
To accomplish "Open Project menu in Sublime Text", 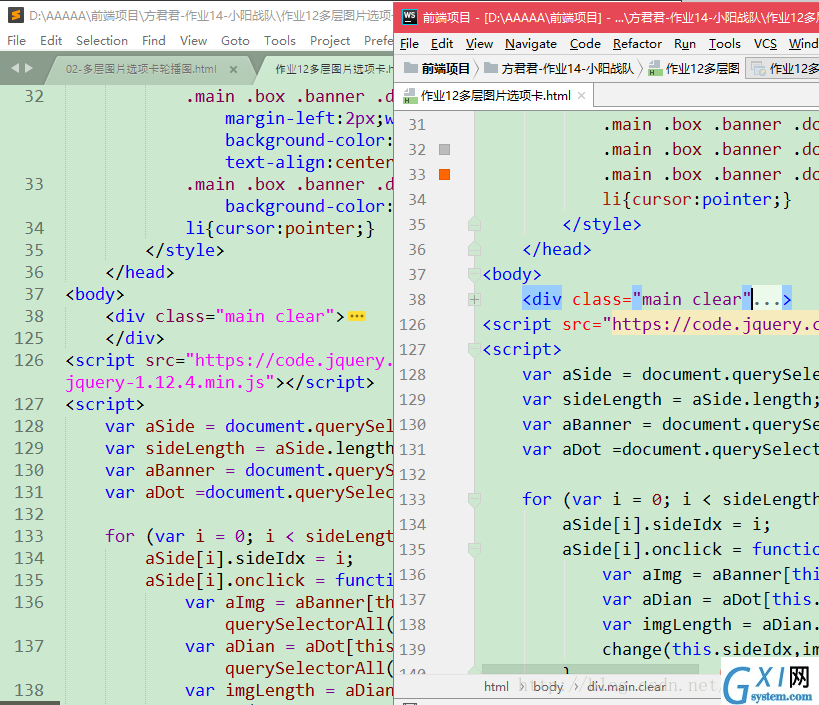I will tap(330, 41).
